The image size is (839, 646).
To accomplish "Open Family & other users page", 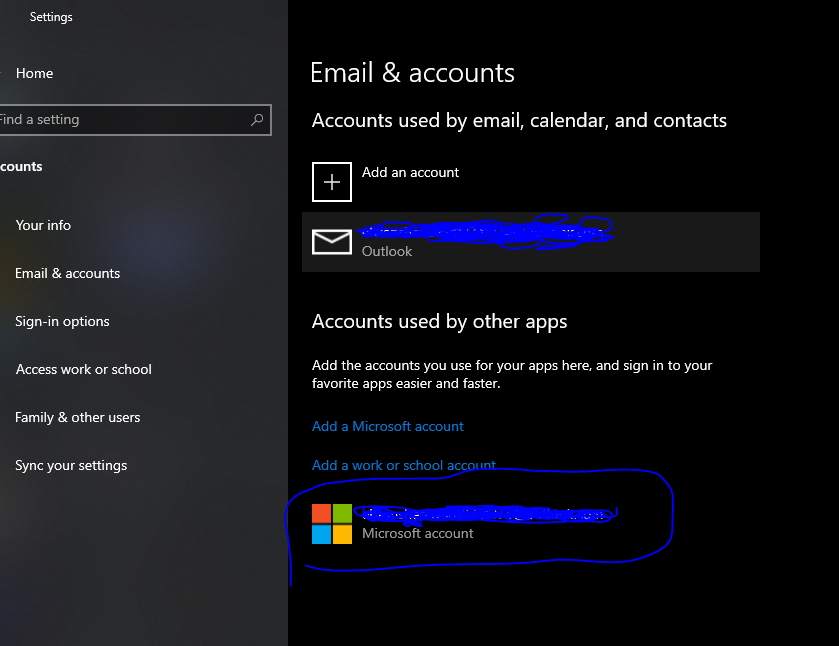I will (78, 417).
